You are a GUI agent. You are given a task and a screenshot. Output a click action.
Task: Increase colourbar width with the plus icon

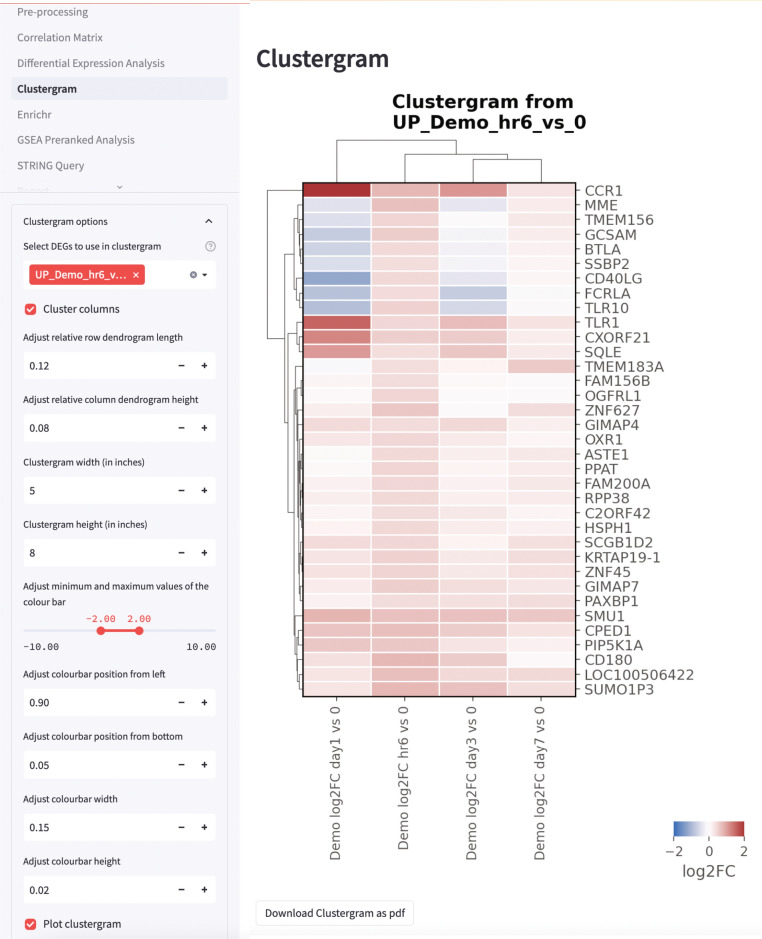(x=203, y=827)
